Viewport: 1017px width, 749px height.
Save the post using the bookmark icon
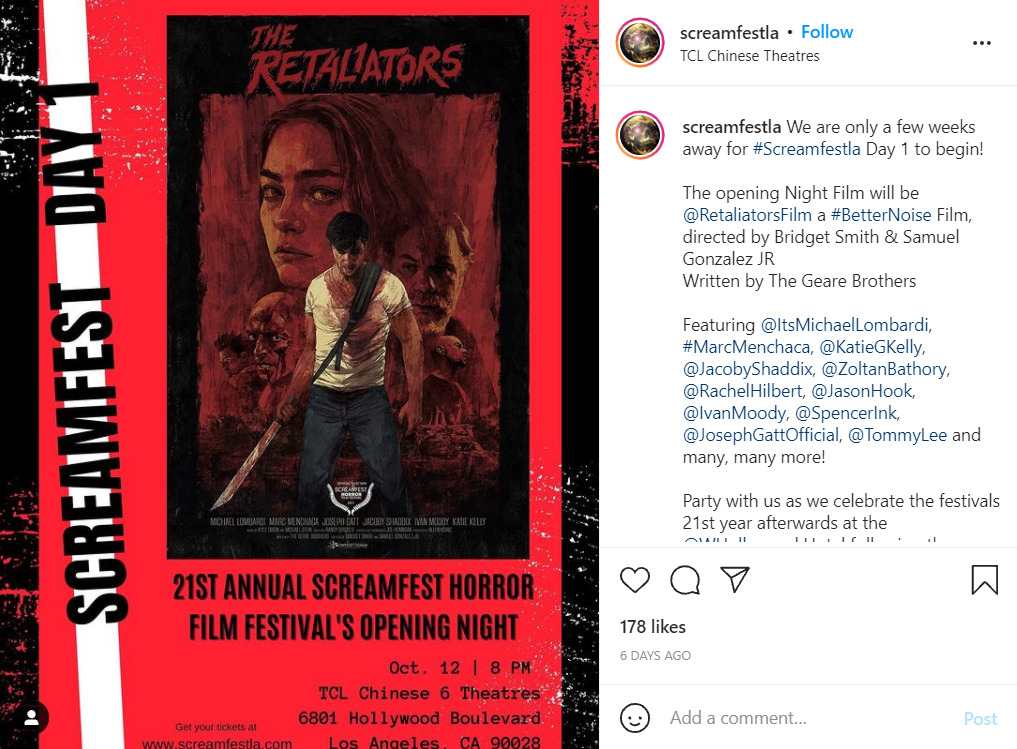(984, 579)
